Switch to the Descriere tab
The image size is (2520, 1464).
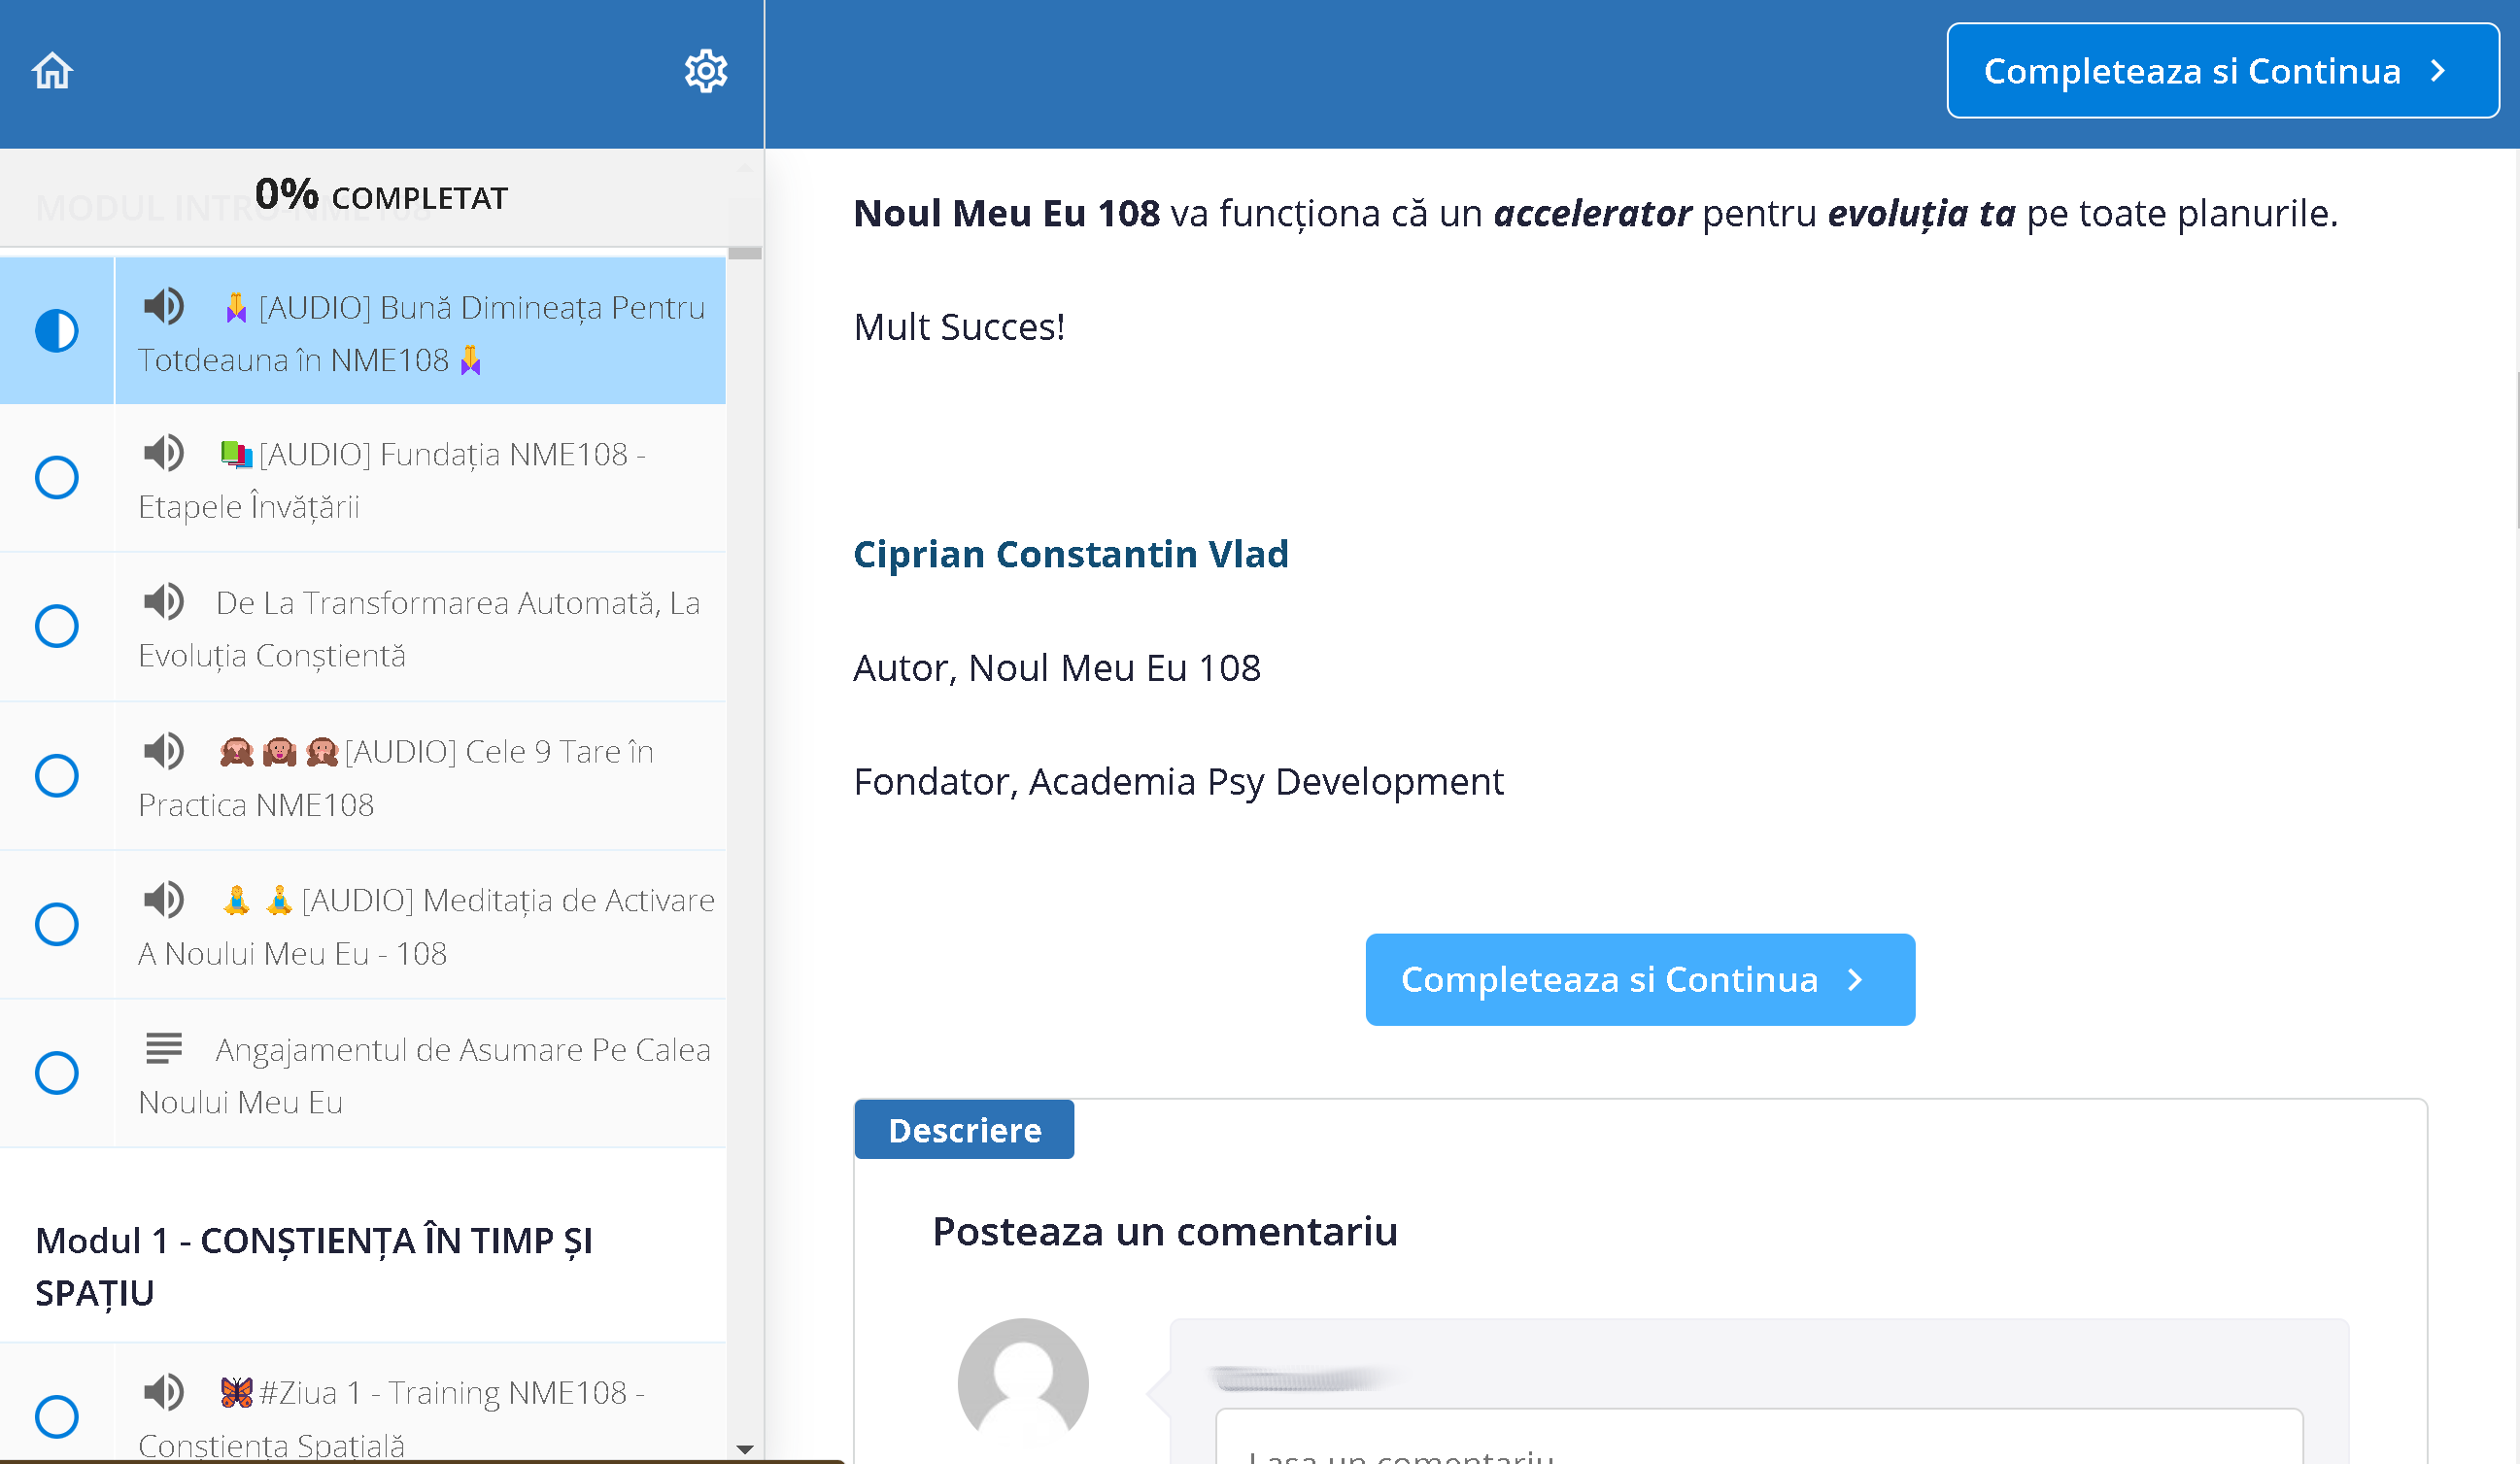(965, 1130)
